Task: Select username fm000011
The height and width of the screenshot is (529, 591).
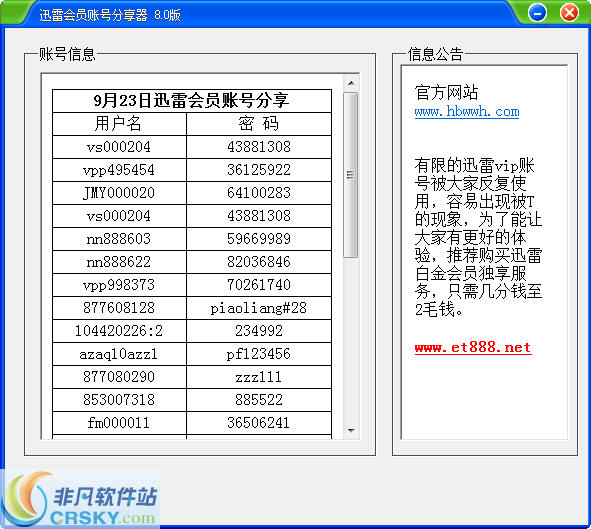Action: tap(118, 423)
